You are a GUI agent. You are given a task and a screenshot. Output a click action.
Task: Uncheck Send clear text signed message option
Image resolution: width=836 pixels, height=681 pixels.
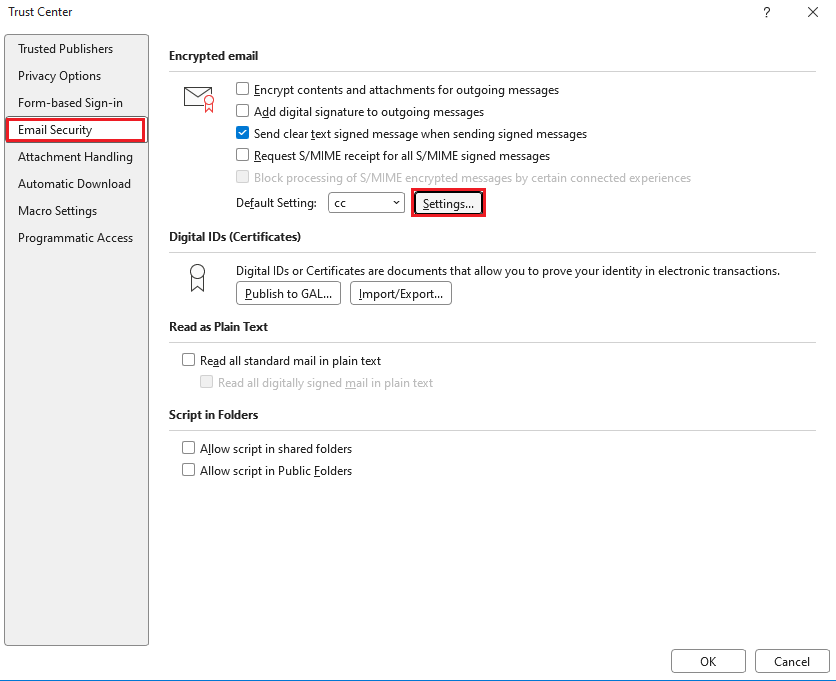tap(242, 134)
